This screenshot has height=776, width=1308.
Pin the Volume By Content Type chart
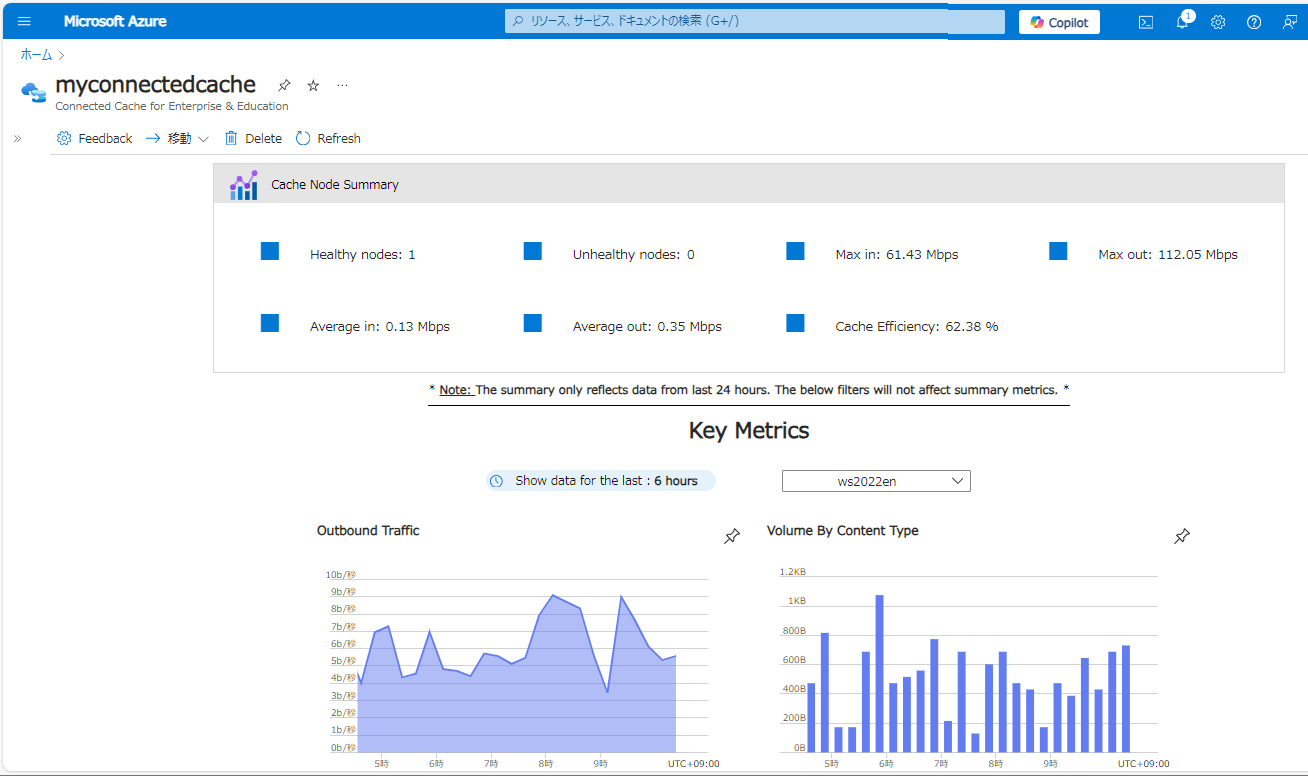click(x=1182, y=537)
